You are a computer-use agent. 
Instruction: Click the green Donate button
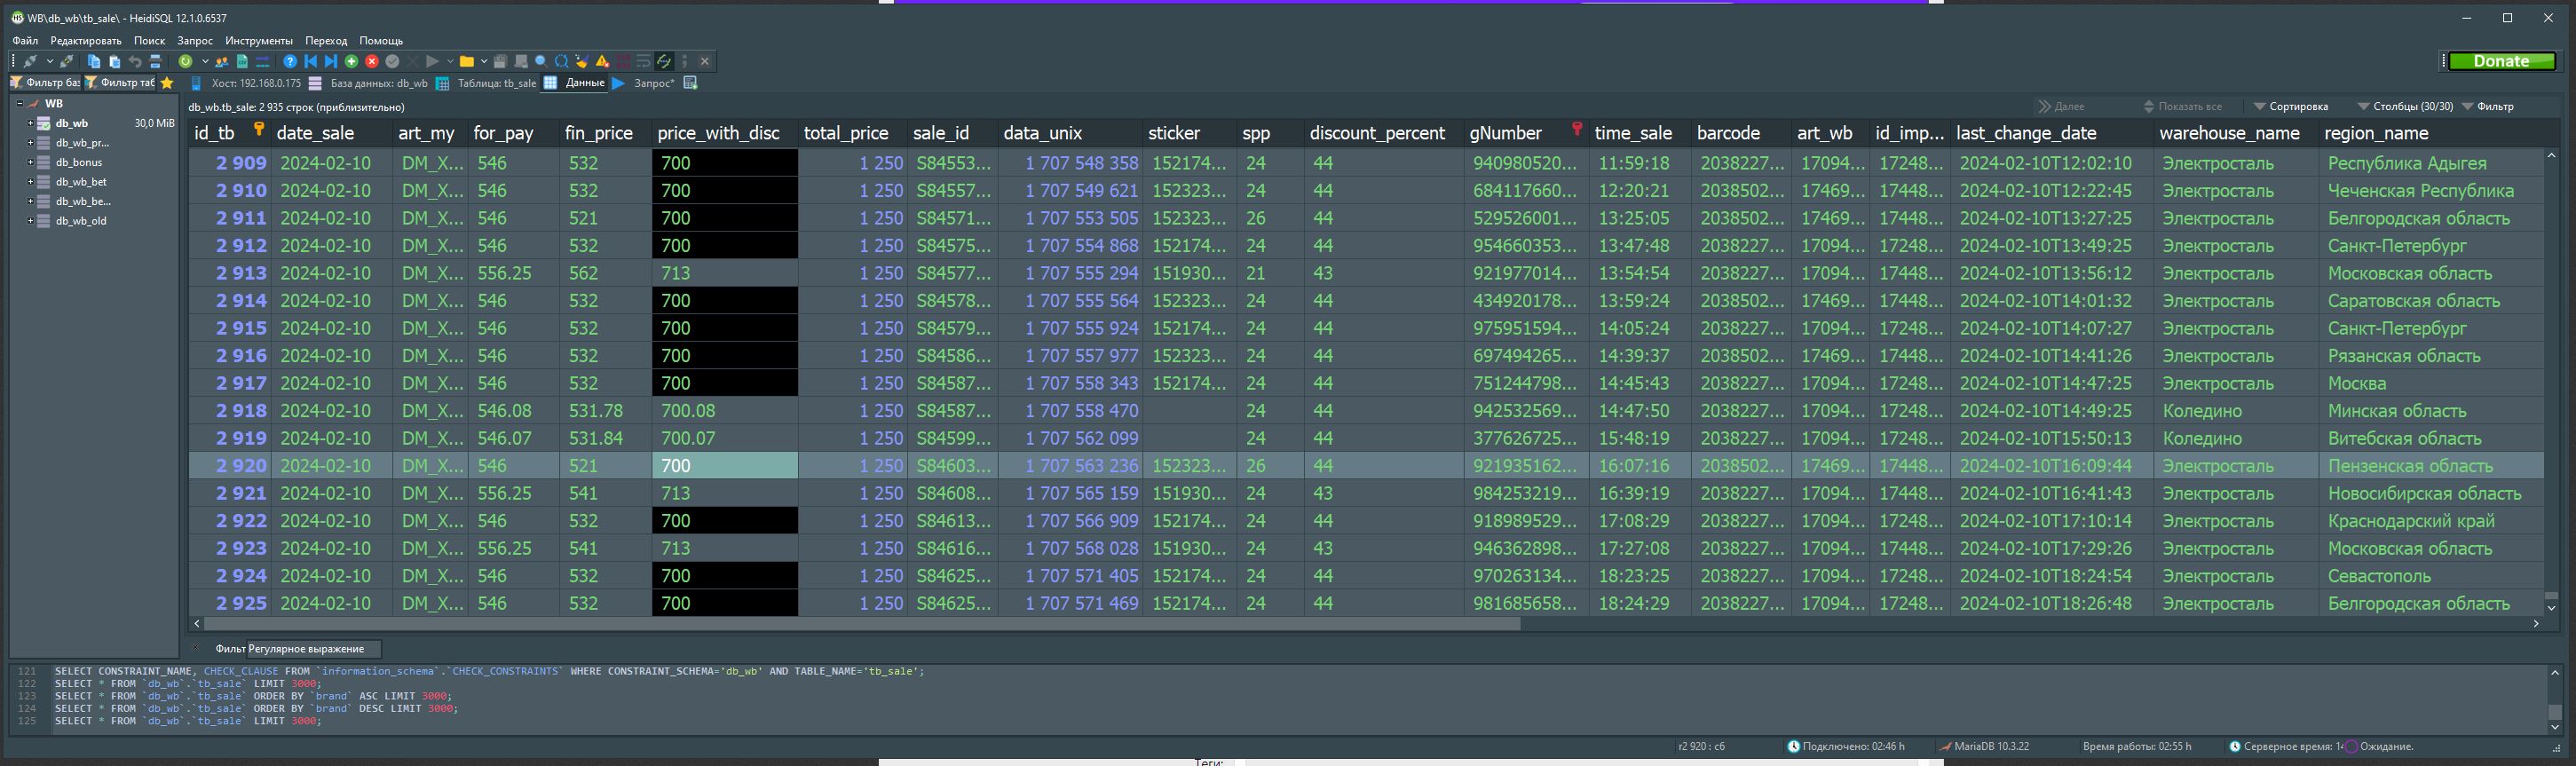point(2501,61)
